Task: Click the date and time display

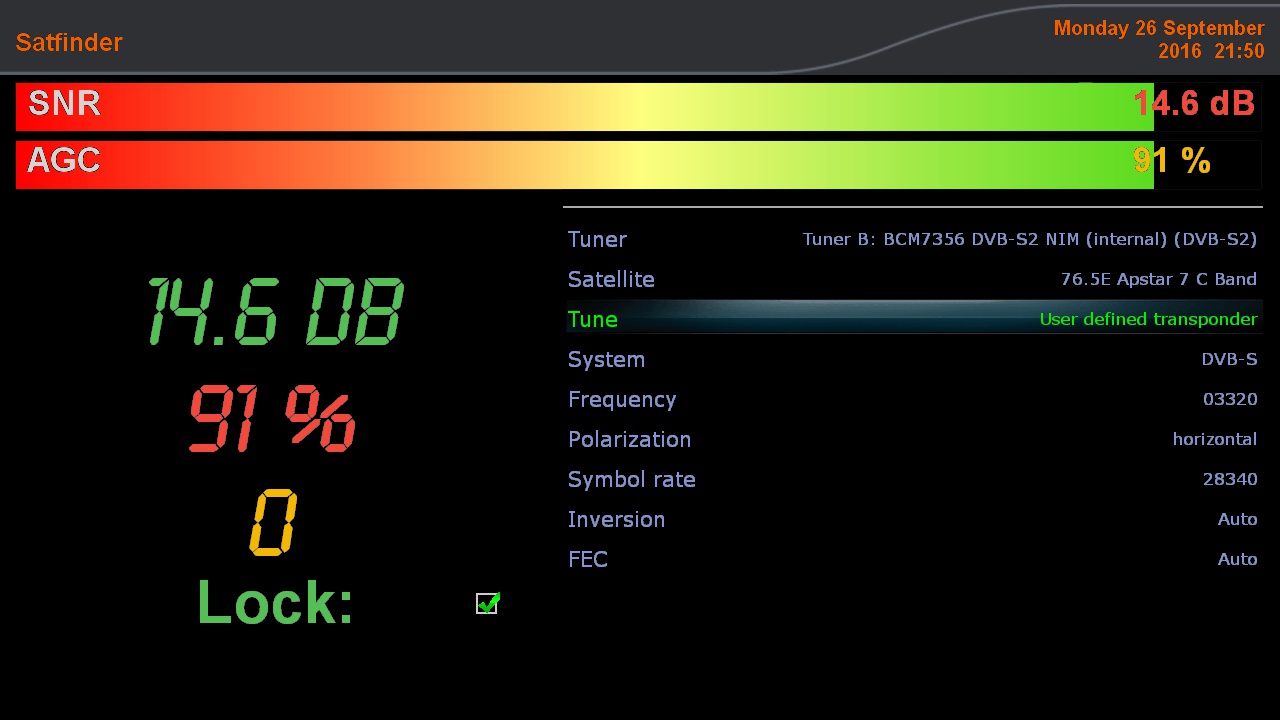Action: pos(1158,39)
